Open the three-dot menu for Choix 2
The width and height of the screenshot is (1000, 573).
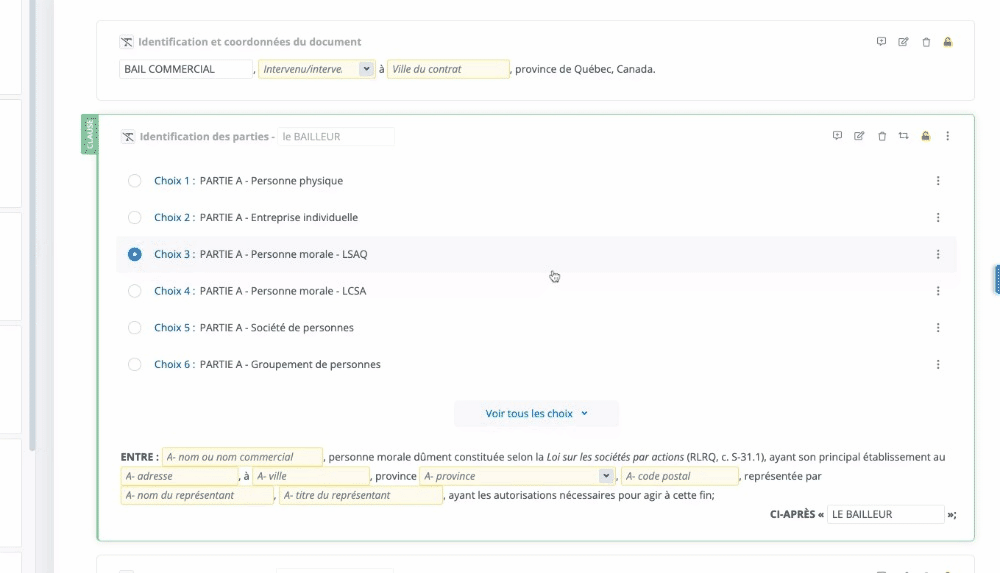point(938,218)
